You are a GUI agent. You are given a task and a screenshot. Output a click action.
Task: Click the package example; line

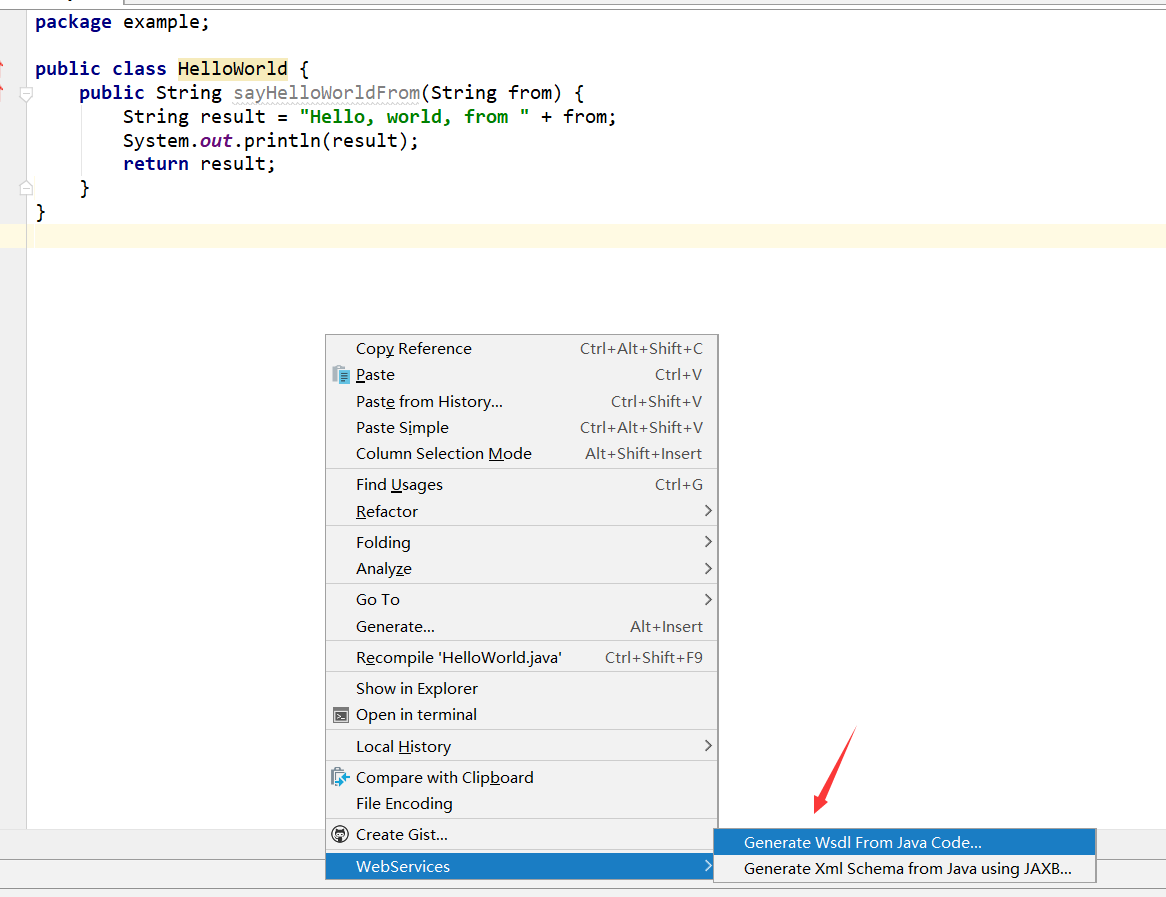click(x=123, y=22)
